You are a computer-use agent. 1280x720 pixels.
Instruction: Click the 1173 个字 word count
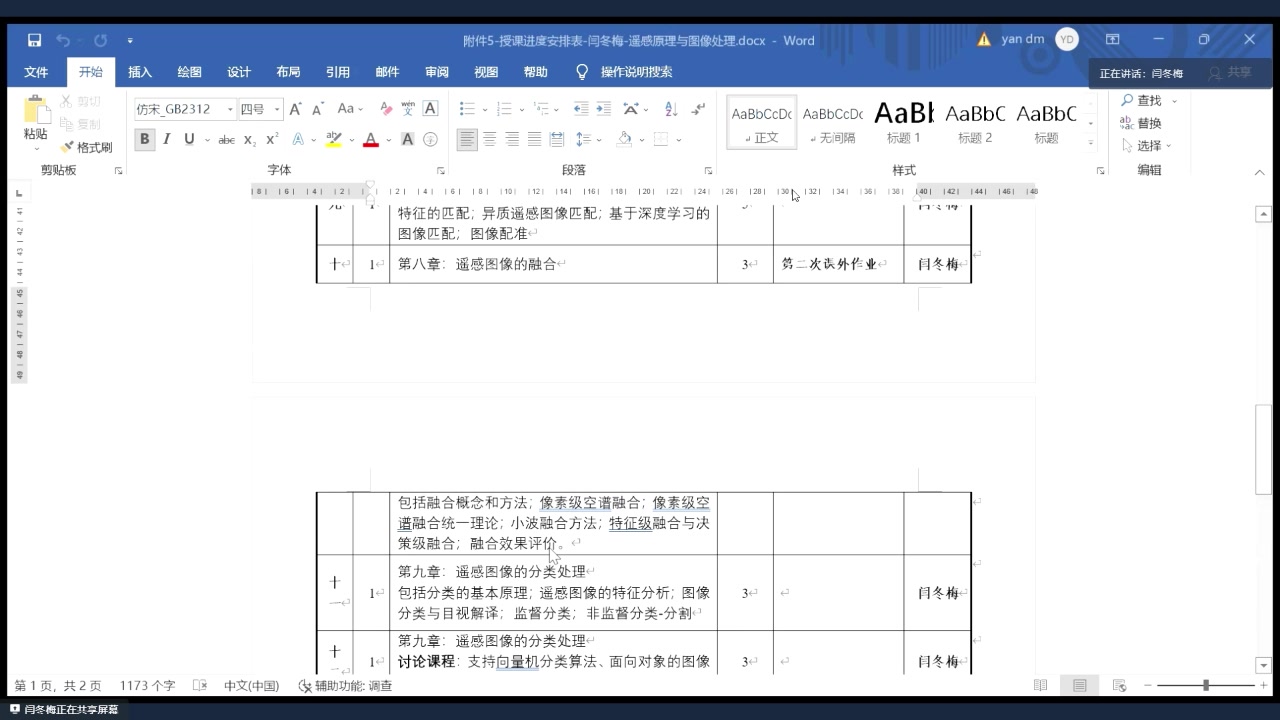(147, 686)
